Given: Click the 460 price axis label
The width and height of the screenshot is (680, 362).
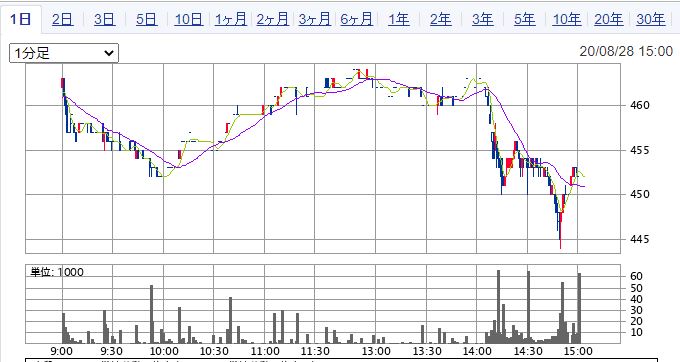Looking at the screenshot, I should (640, 105).
